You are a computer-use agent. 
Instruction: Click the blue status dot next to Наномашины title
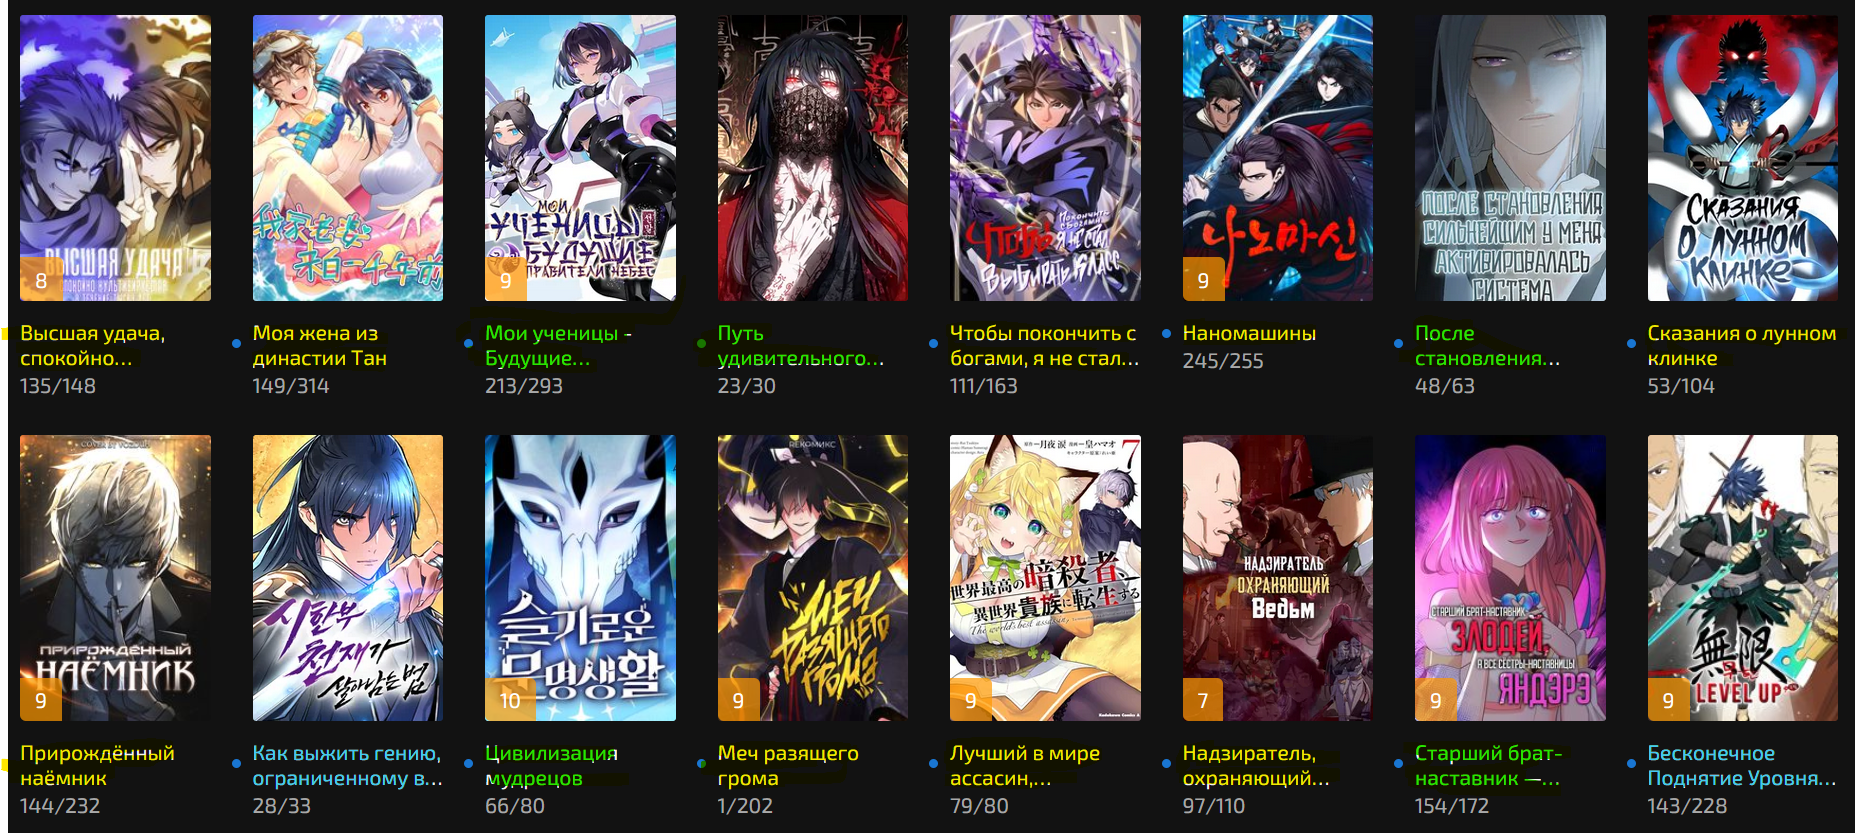(x=1166, y=333)
